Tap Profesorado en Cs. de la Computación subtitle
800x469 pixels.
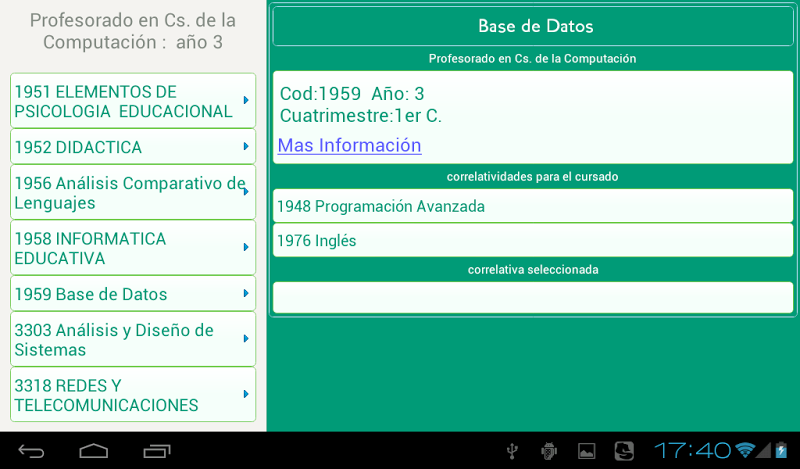532,59
